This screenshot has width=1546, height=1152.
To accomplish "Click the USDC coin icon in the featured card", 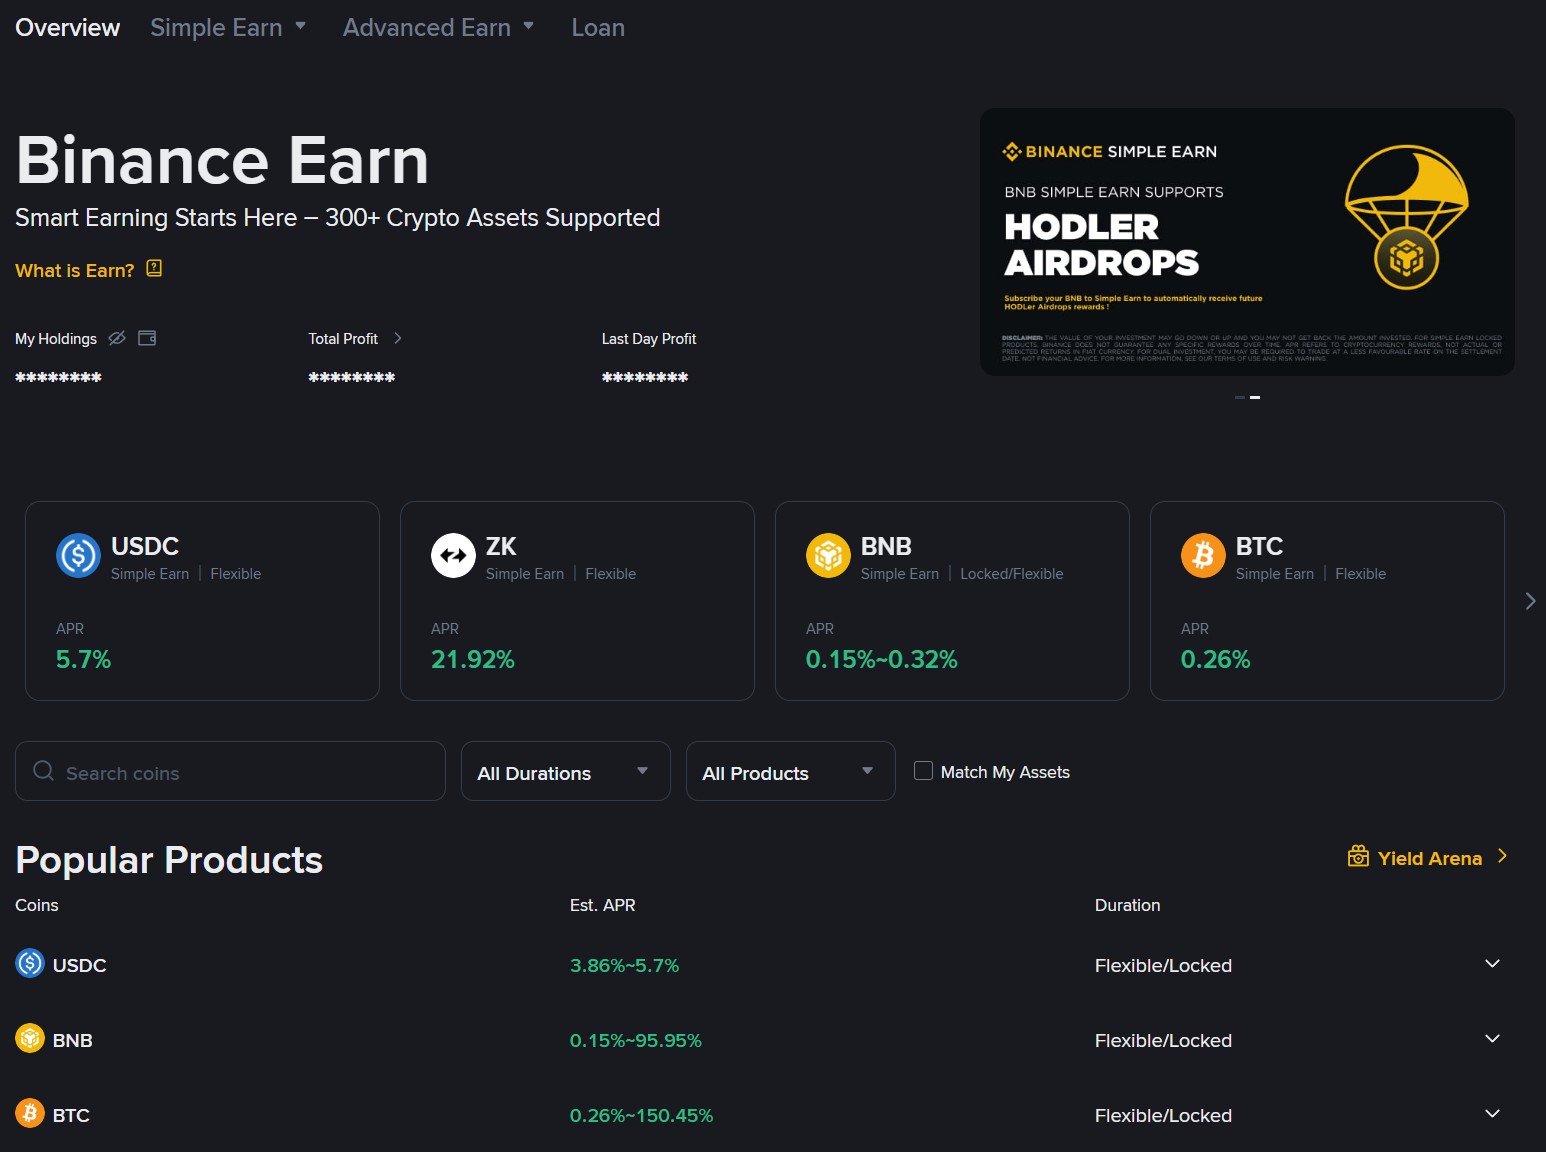I will pos(78,555).
